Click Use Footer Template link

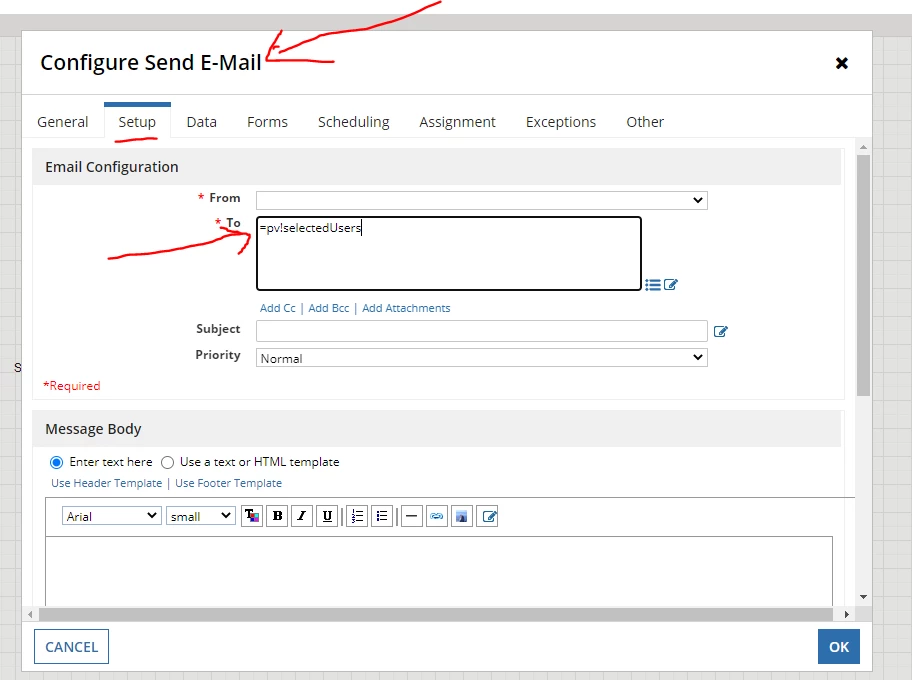228,483
